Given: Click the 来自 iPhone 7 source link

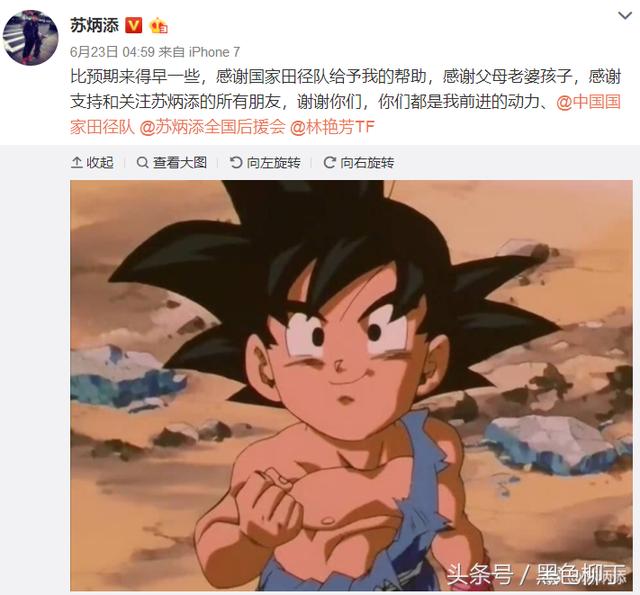Looking at the screenshot, I should tap(199, 52).
